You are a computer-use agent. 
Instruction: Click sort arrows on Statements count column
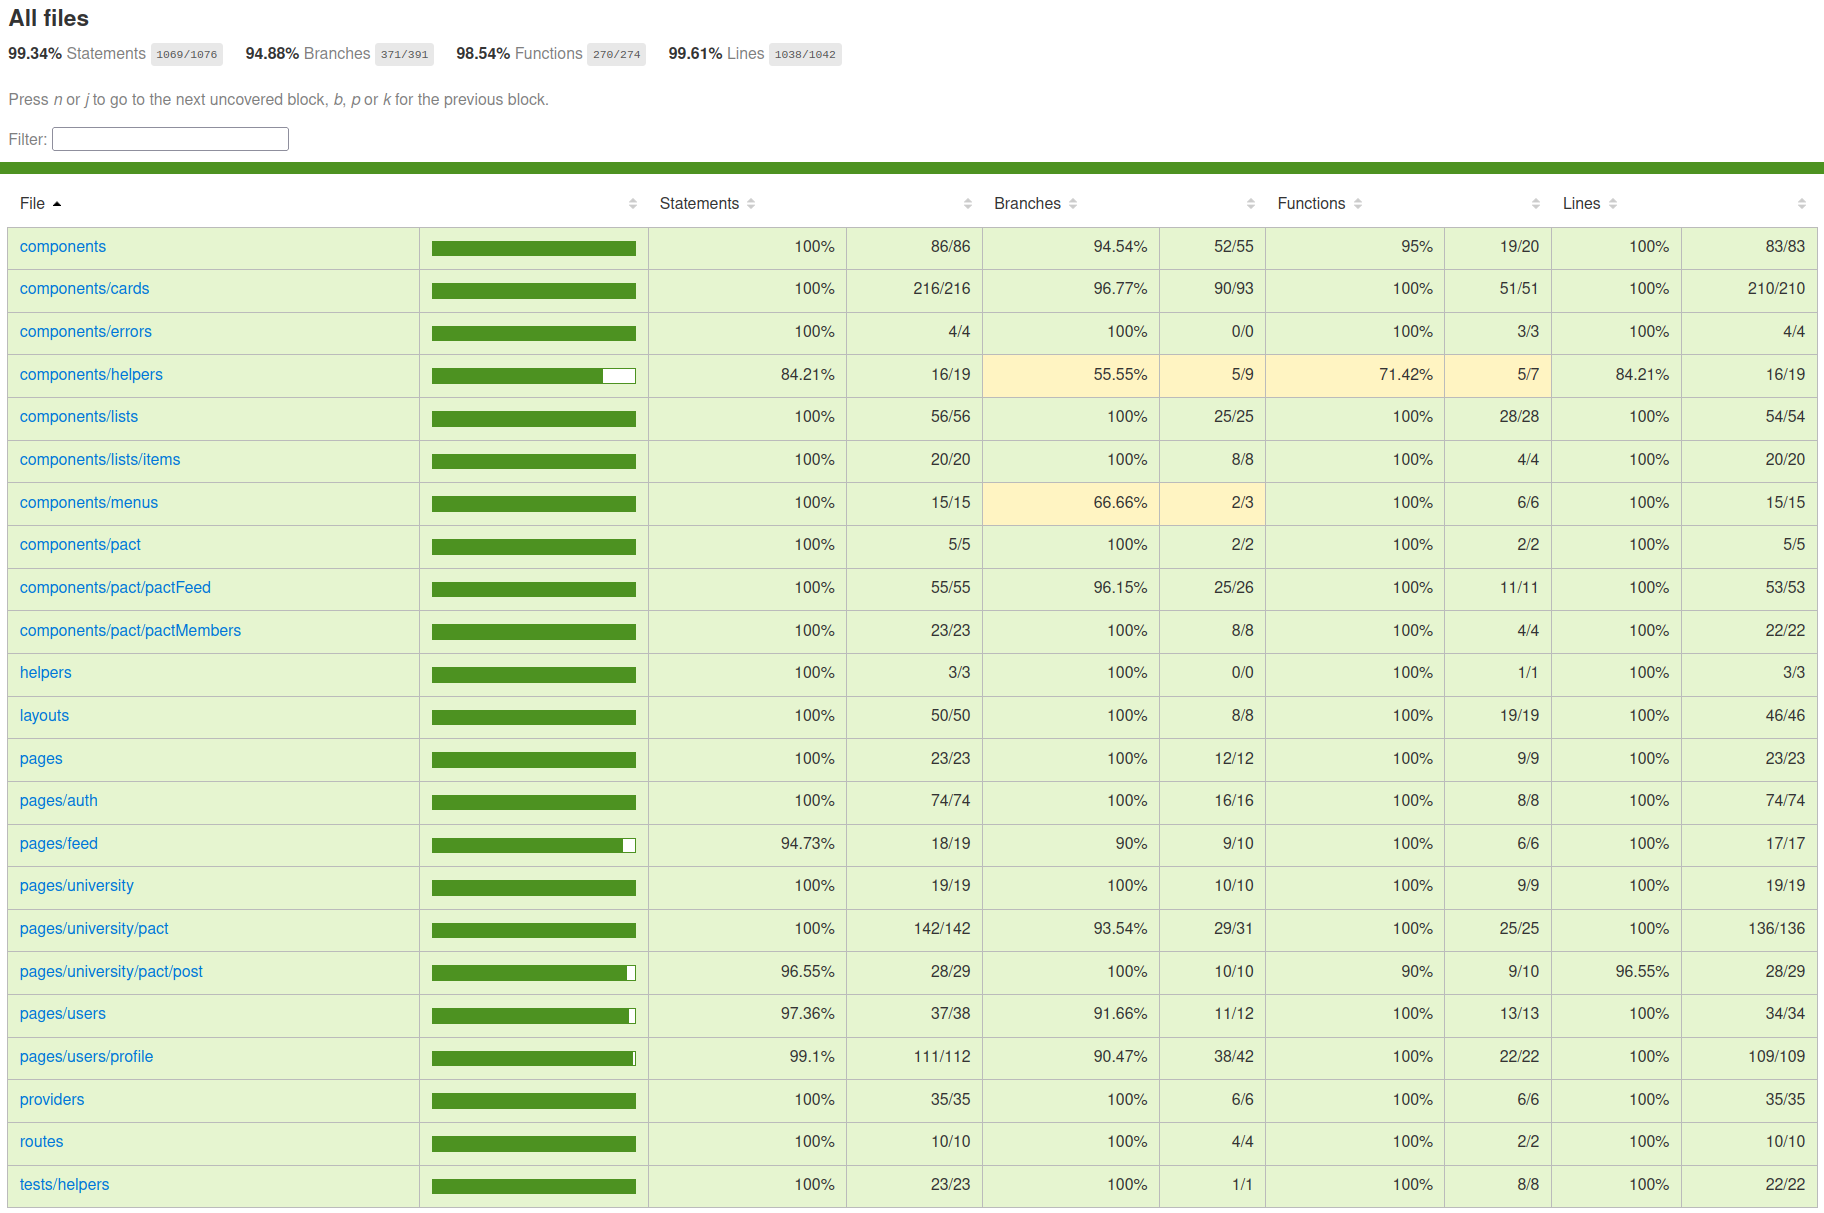pyautogui.click(x=967, y=203)
